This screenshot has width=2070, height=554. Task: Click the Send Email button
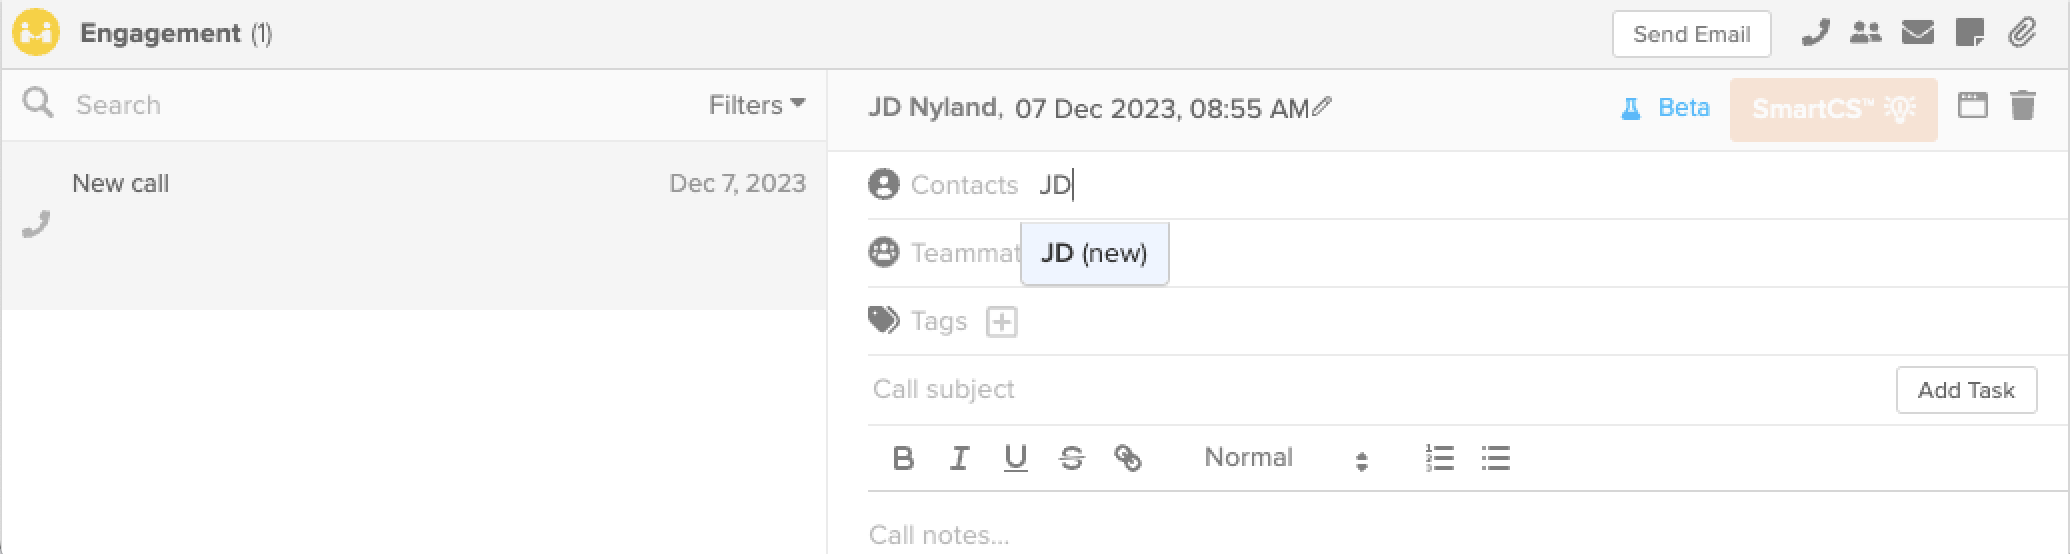click(x=1691, y=34)
